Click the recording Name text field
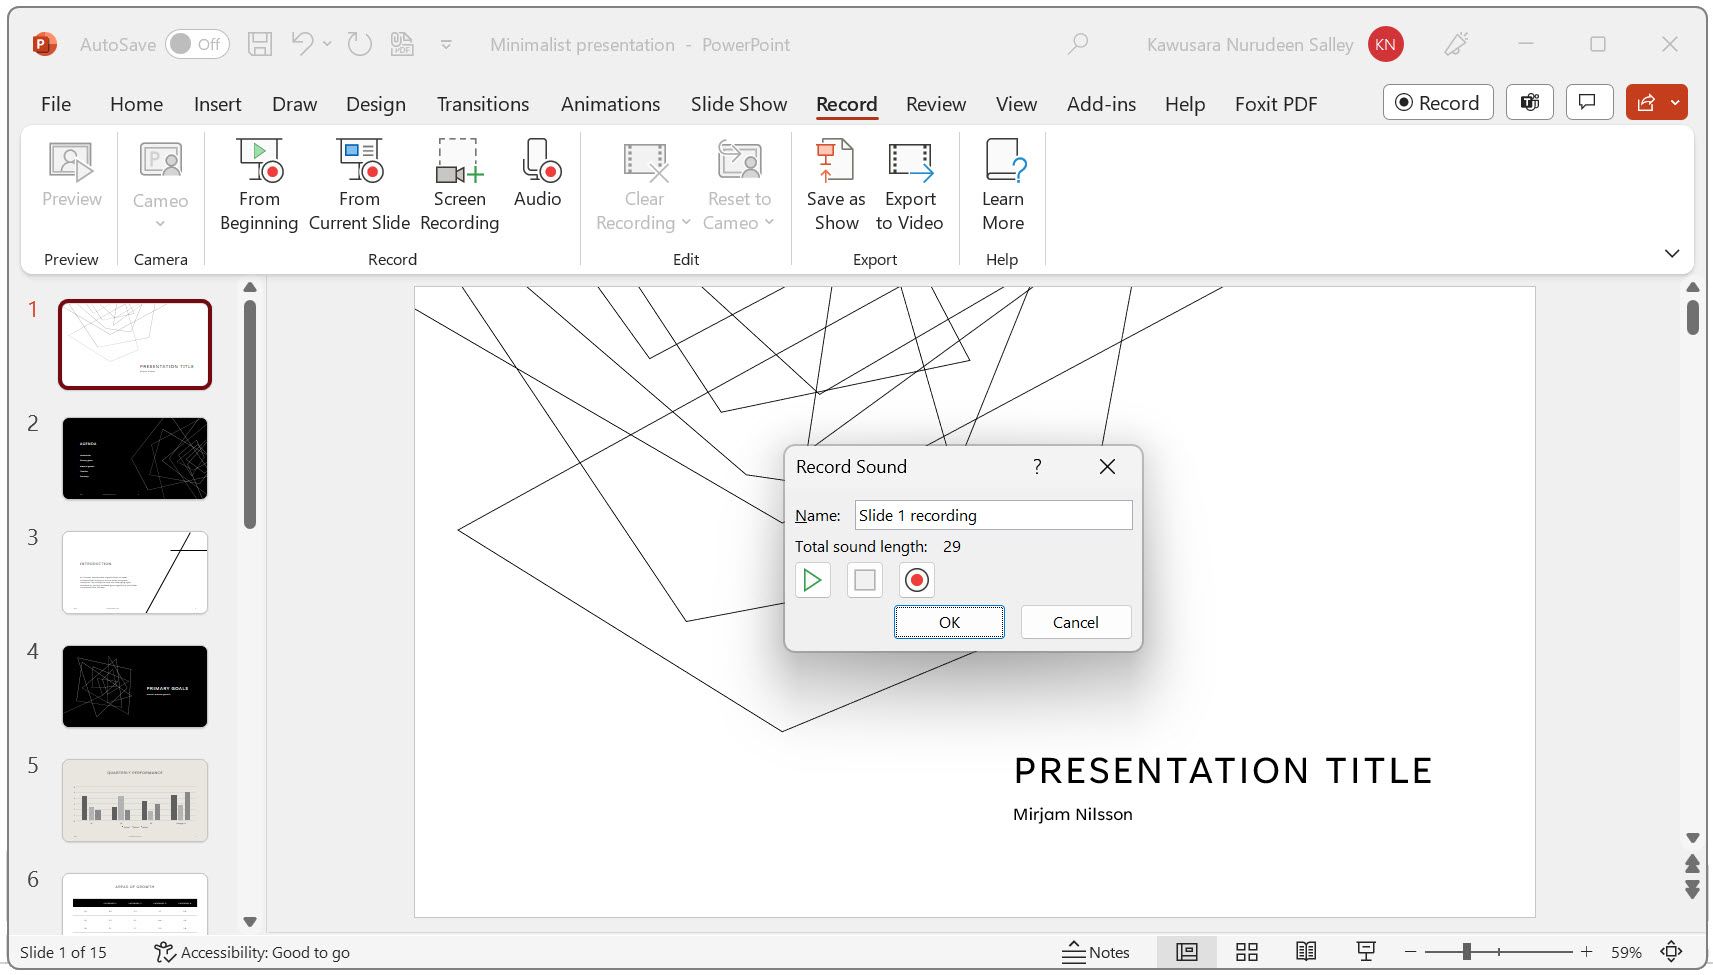Screen dimensions: 1713x975 993,515
